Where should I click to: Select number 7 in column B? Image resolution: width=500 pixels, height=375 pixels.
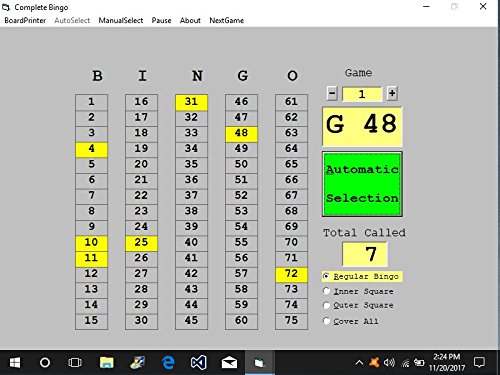(x=91, y=196)
